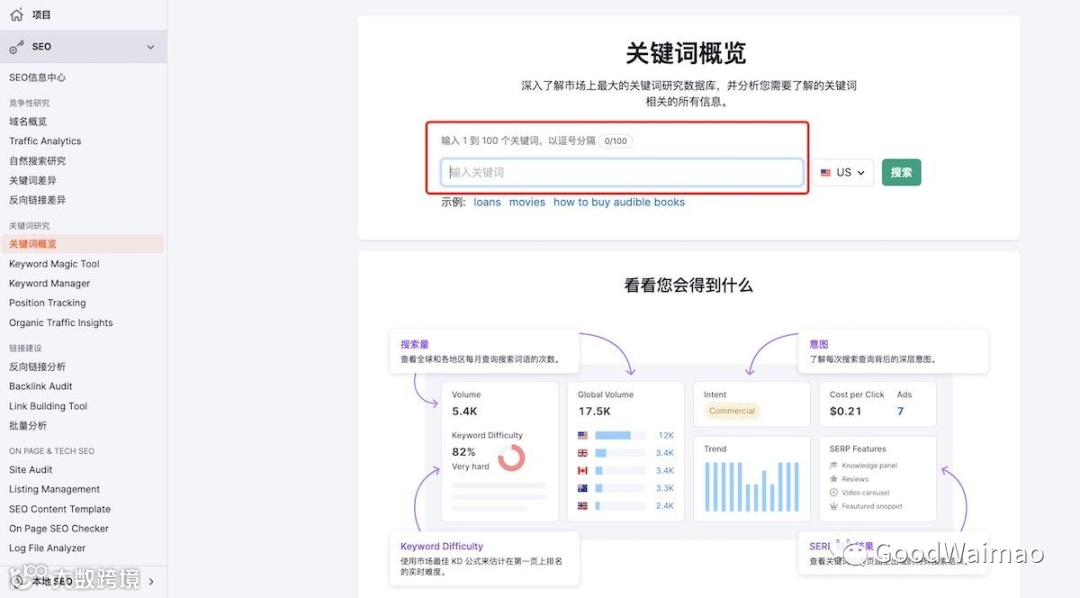Open Listing Management

54,489
